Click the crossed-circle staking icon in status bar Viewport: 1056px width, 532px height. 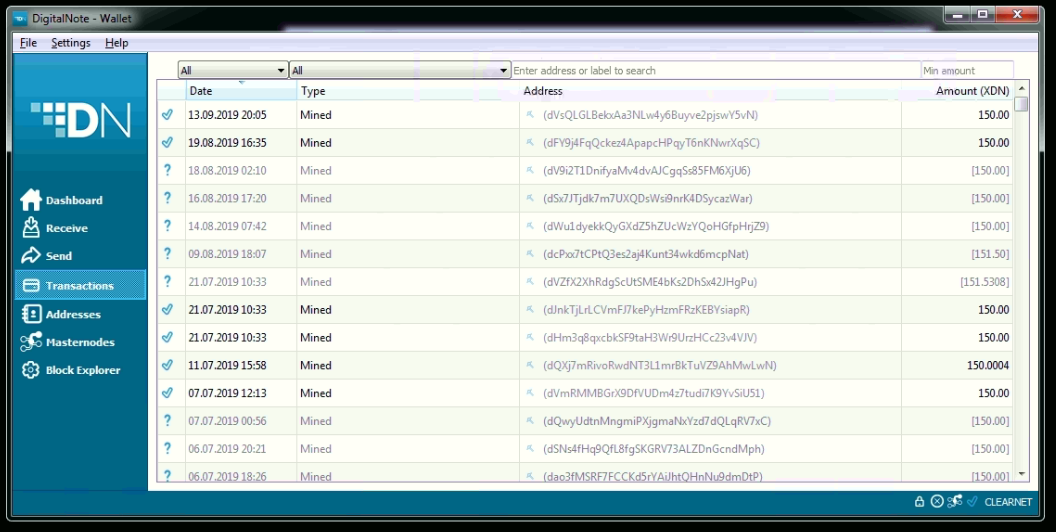pos(937,502)
